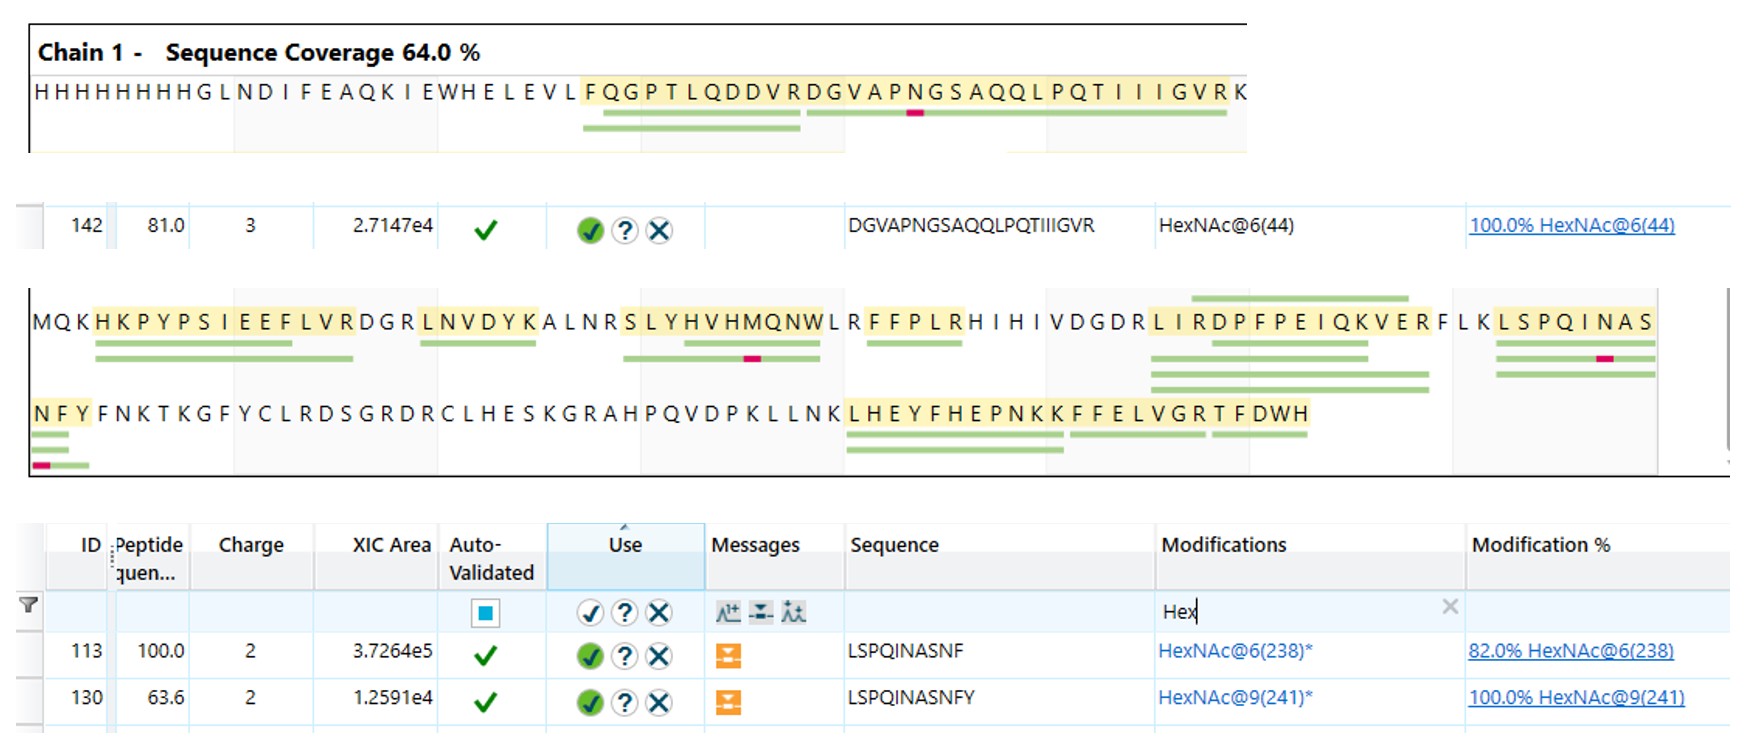
Task: Click the red modification marker under LSPQINAS
Action: (1604, 358)
